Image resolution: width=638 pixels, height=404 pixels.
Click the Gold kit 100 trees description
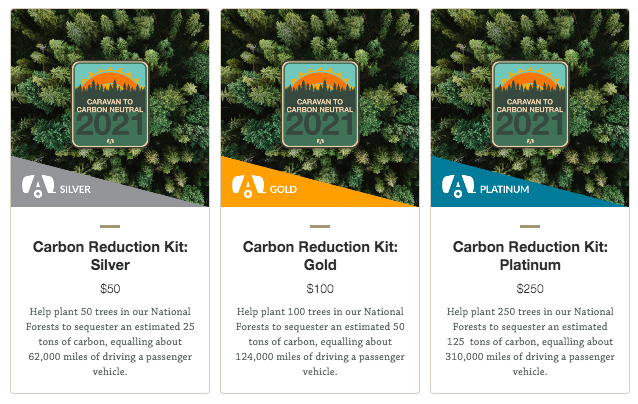point(320,341)
